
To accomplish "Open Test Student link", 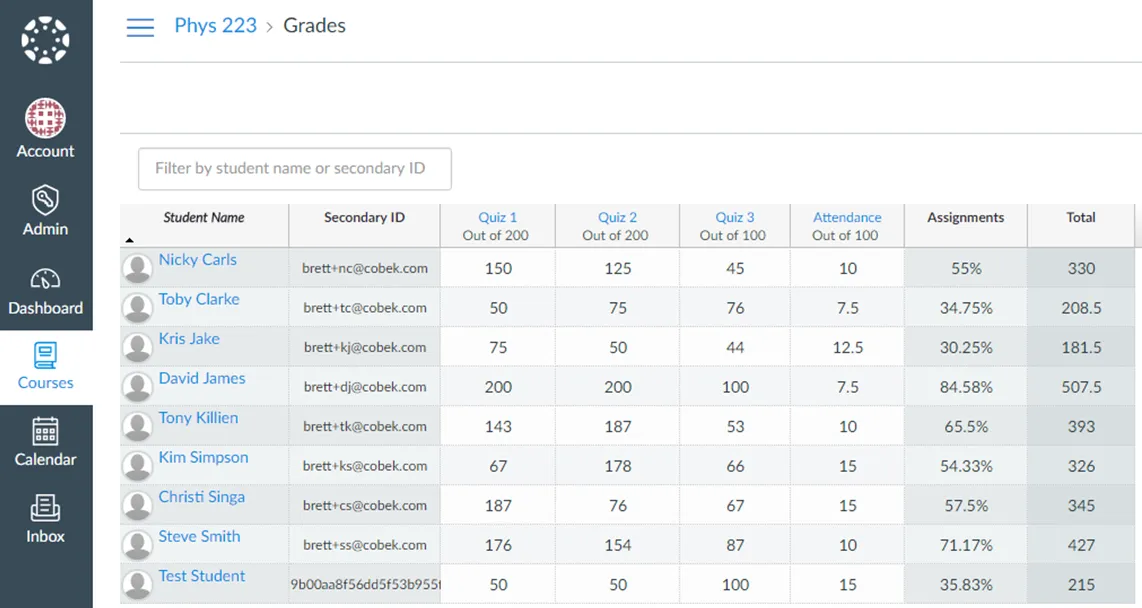I will 202,576.
